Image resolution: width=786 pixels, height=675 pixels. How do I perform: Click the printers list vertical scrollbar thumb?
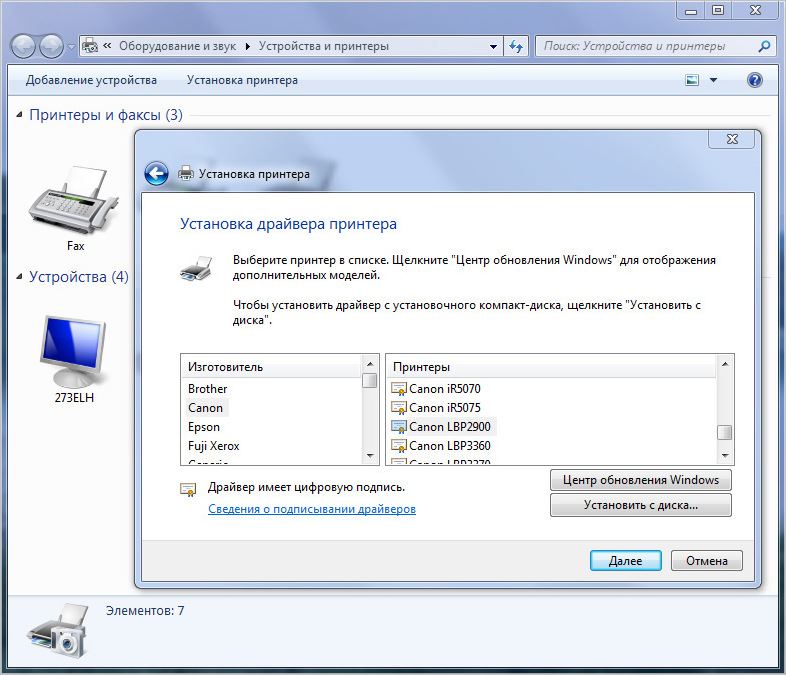[x=725, y=432]
